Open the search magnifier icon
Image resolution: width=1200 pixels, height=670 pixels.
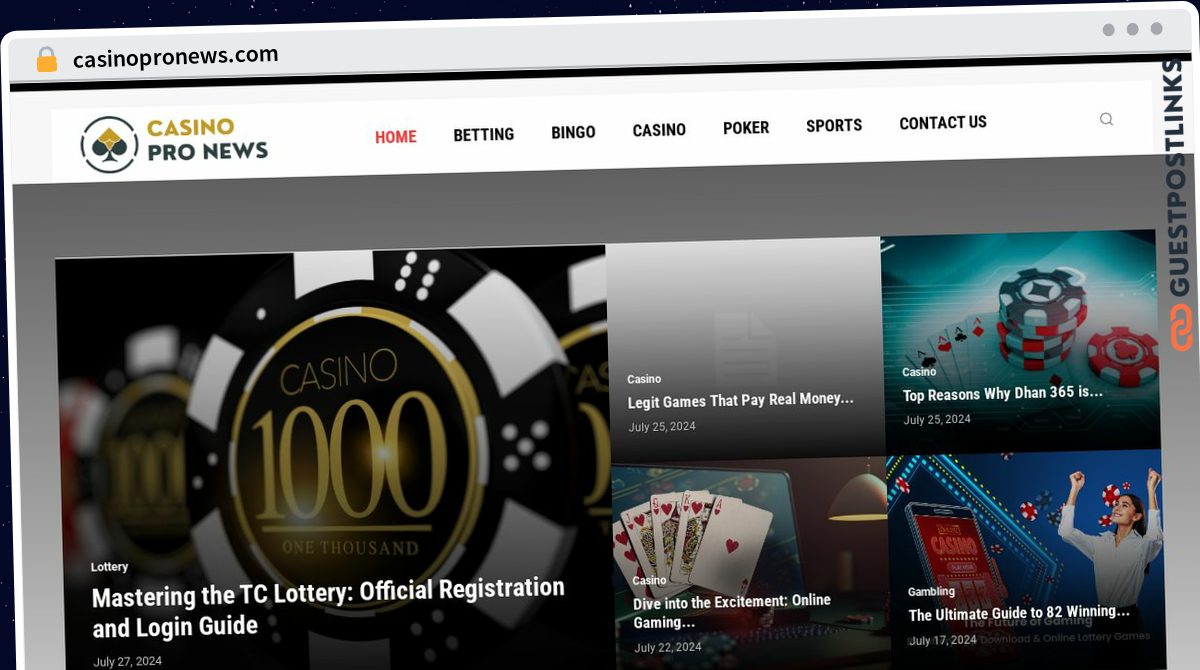pyautogui.click(x=1106, y=119)
